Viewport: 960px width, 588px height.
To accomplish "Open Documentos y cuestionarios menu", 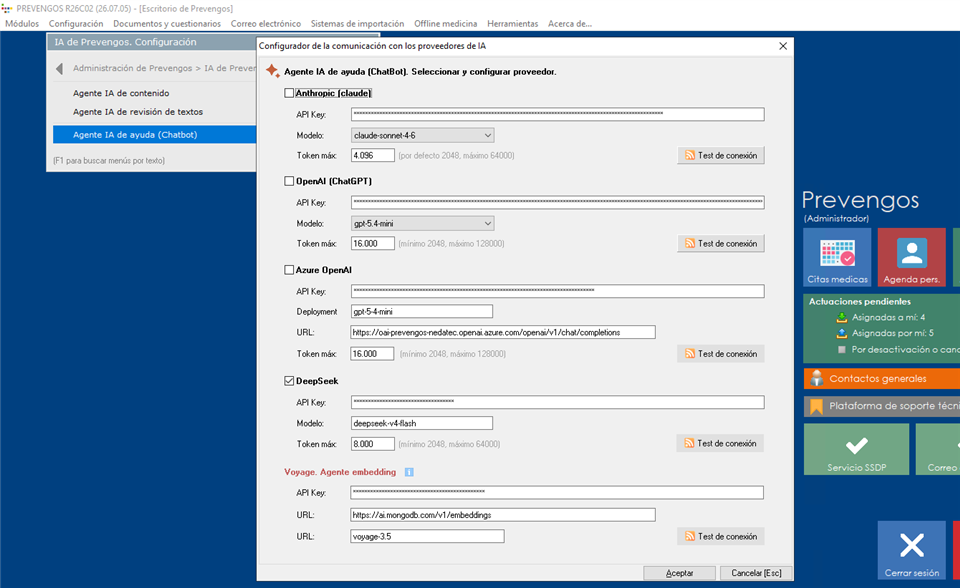I will pos(167,24).
